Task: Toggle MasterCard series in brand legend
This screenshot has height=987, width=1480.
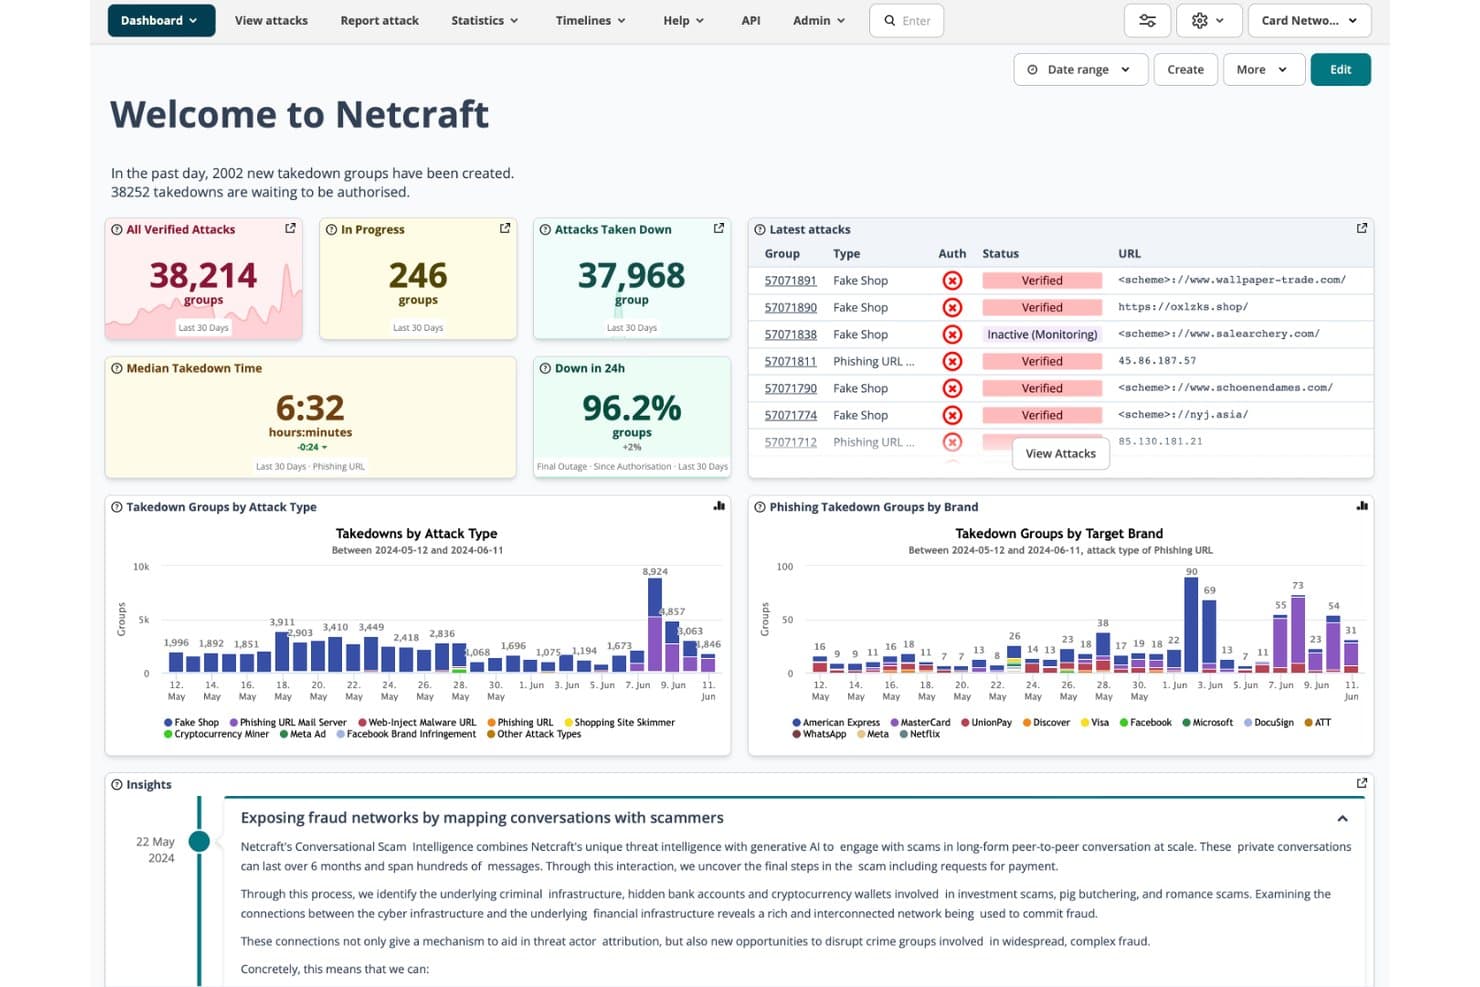Action: pos(920,722)
